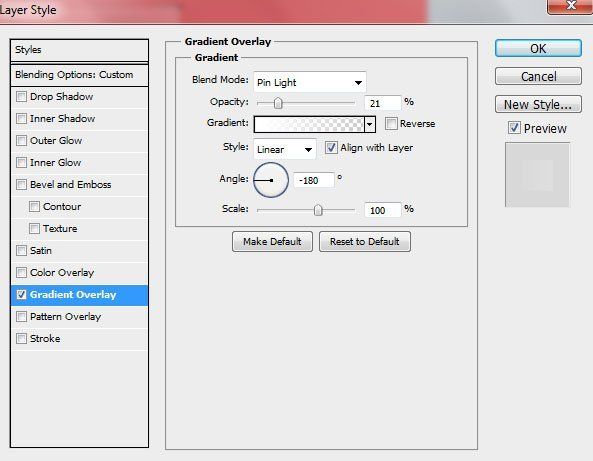Open the gradient picker arrow
The image size is (593, 461).
click(369, 124)
